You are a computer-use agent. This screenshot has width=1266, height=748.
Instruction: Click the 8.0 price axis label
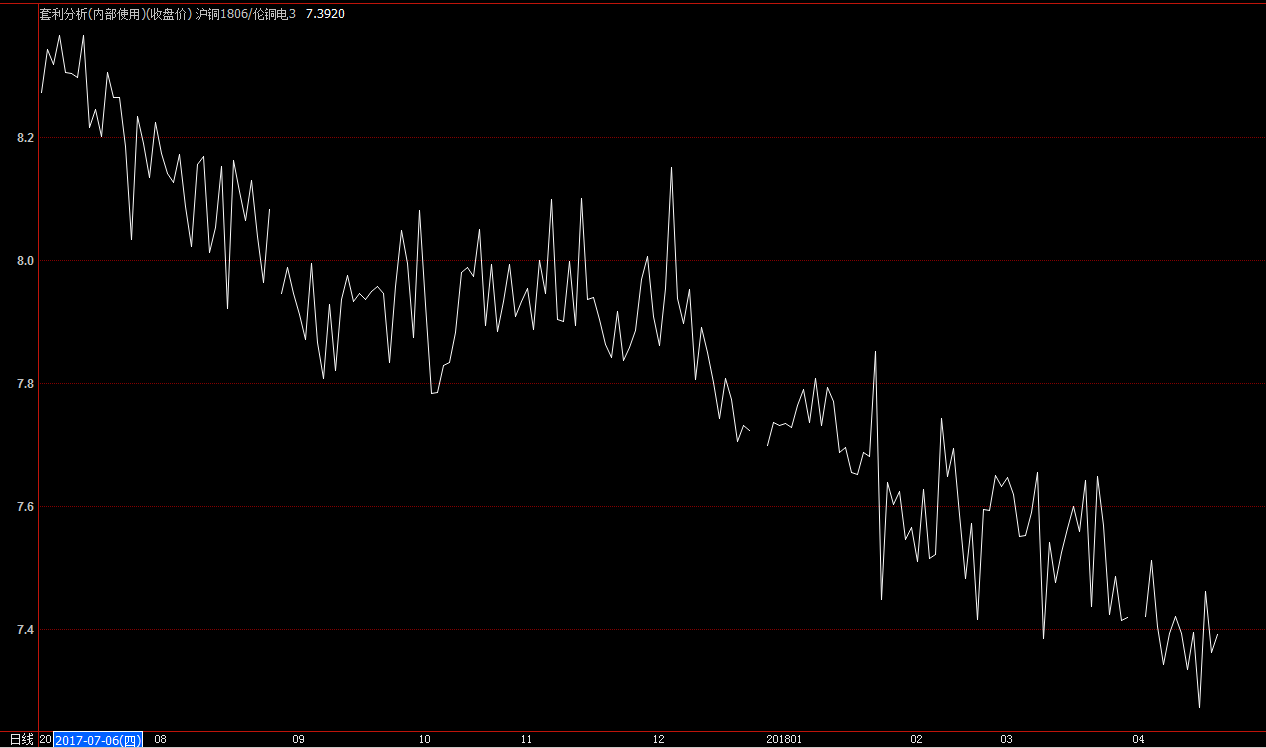26,261
